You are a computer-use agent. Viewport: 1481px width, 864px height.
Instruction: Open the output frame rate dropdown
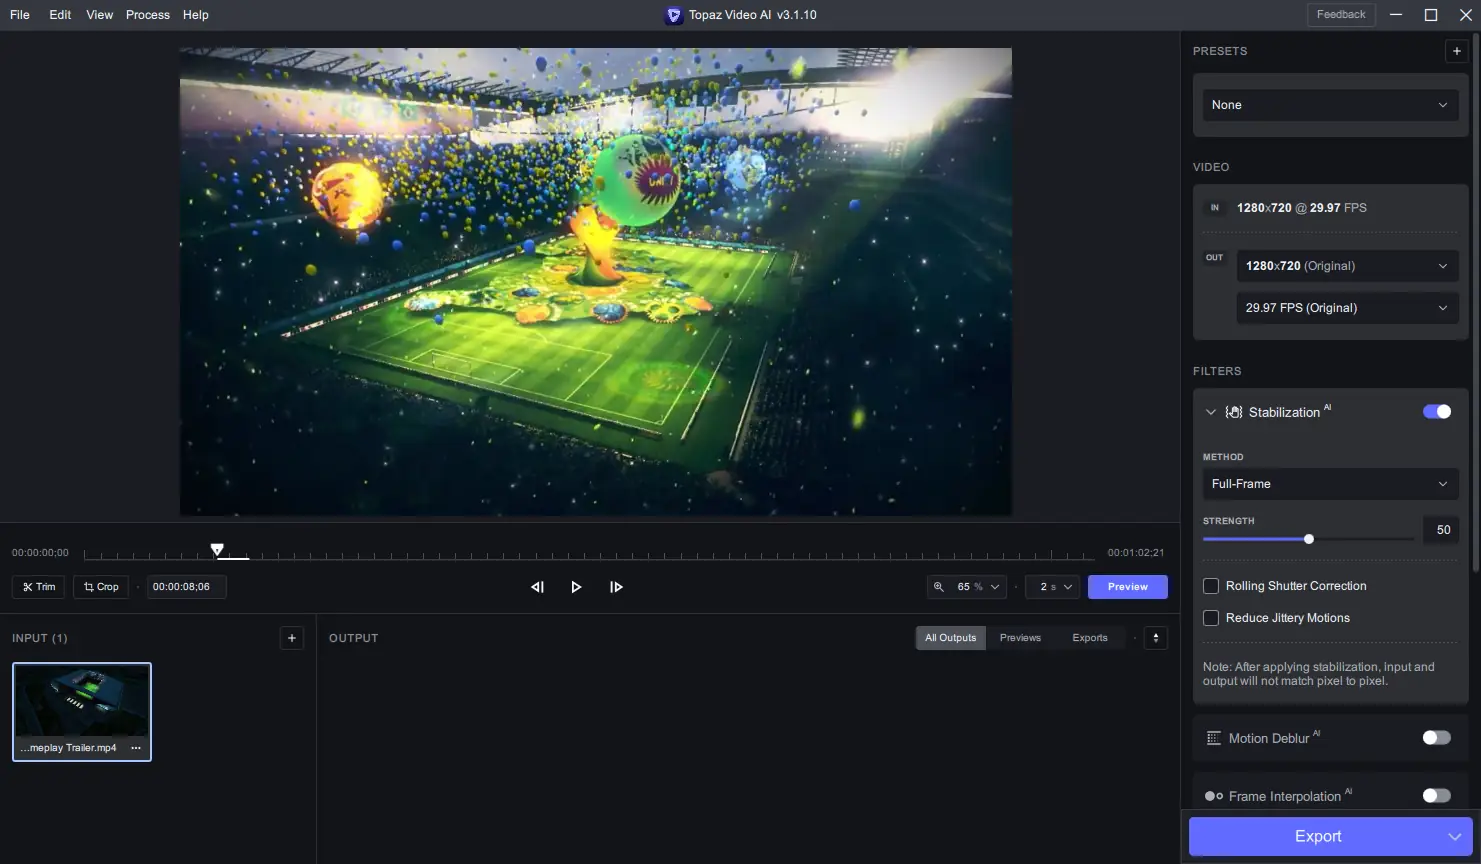click(1347, 308)
